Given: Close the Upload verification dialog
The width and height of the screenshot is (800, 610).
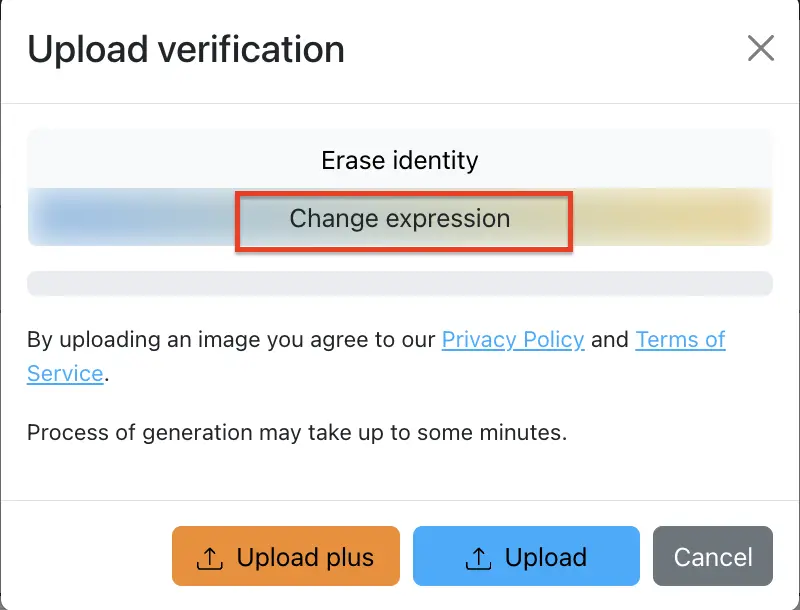Looking at the screenshot, I should coord(761,48).
